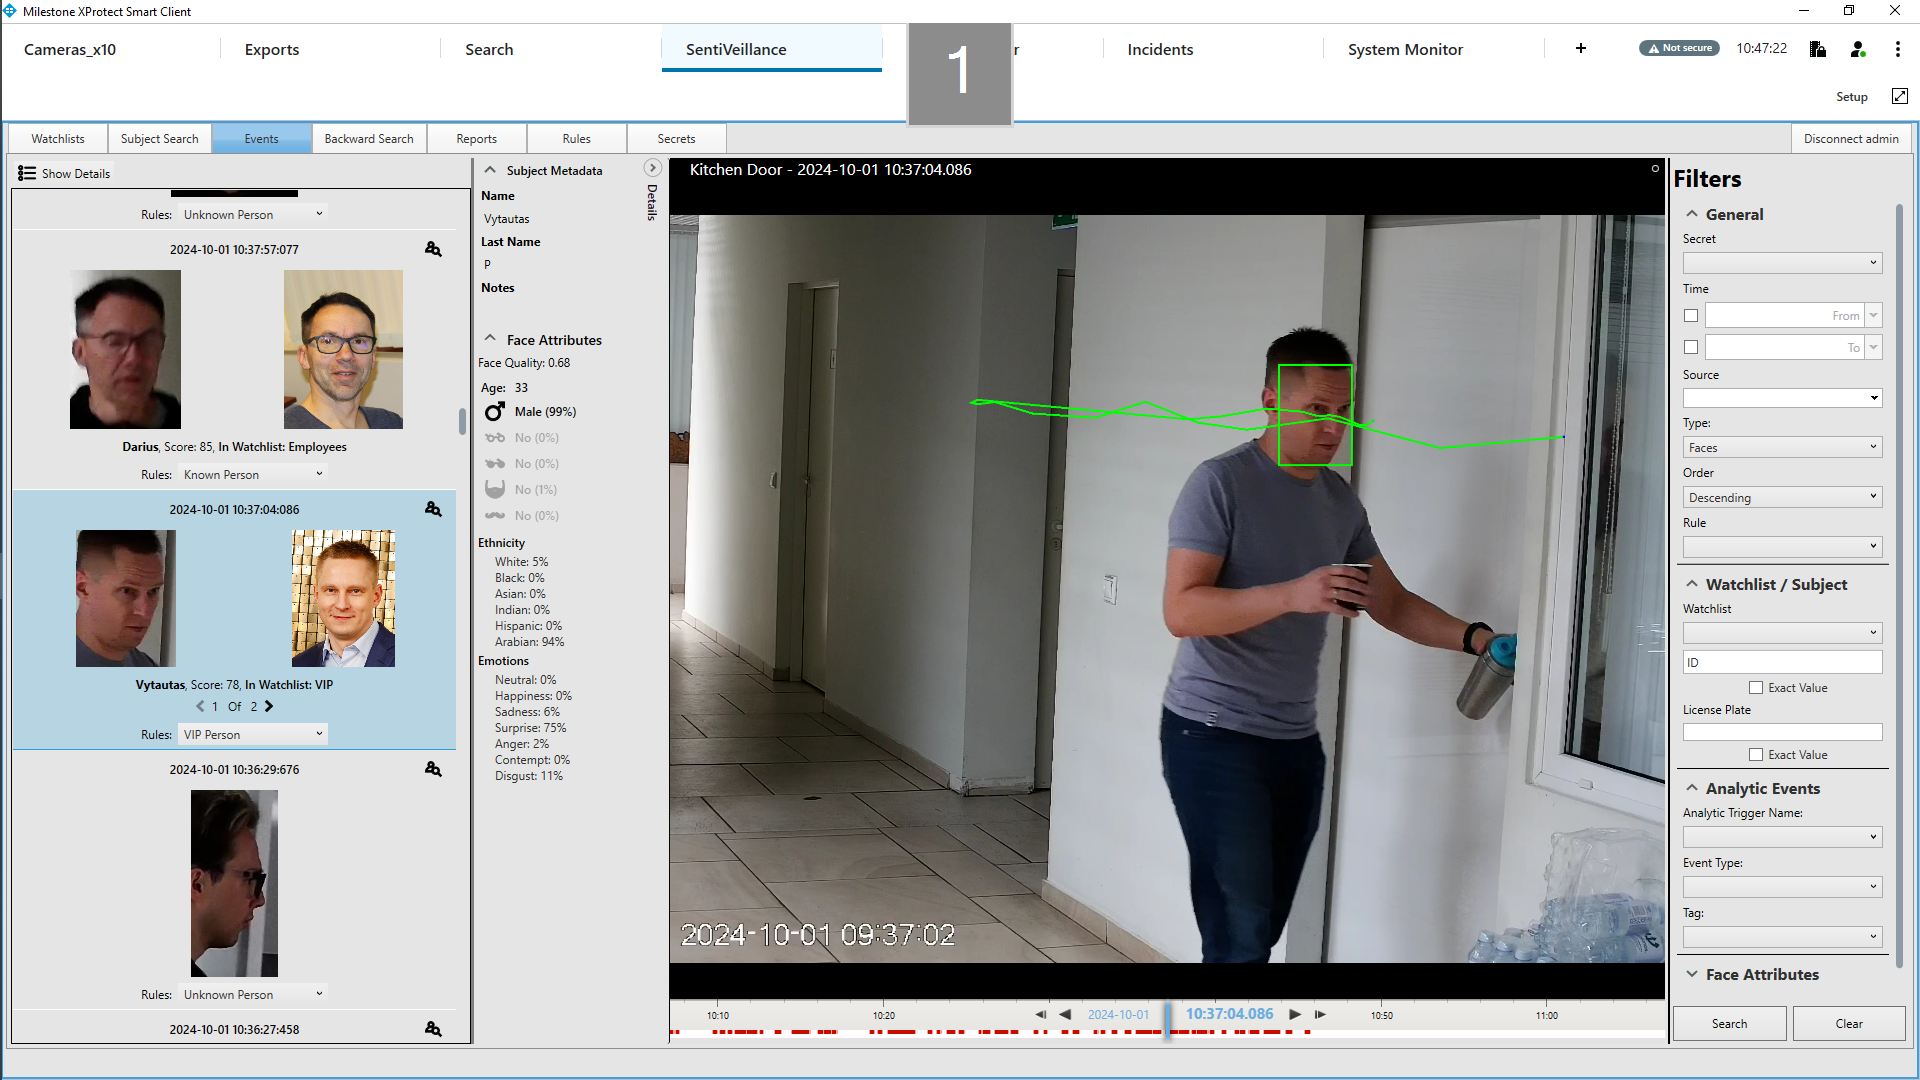Open the Source dropdown

[1782, 398]
